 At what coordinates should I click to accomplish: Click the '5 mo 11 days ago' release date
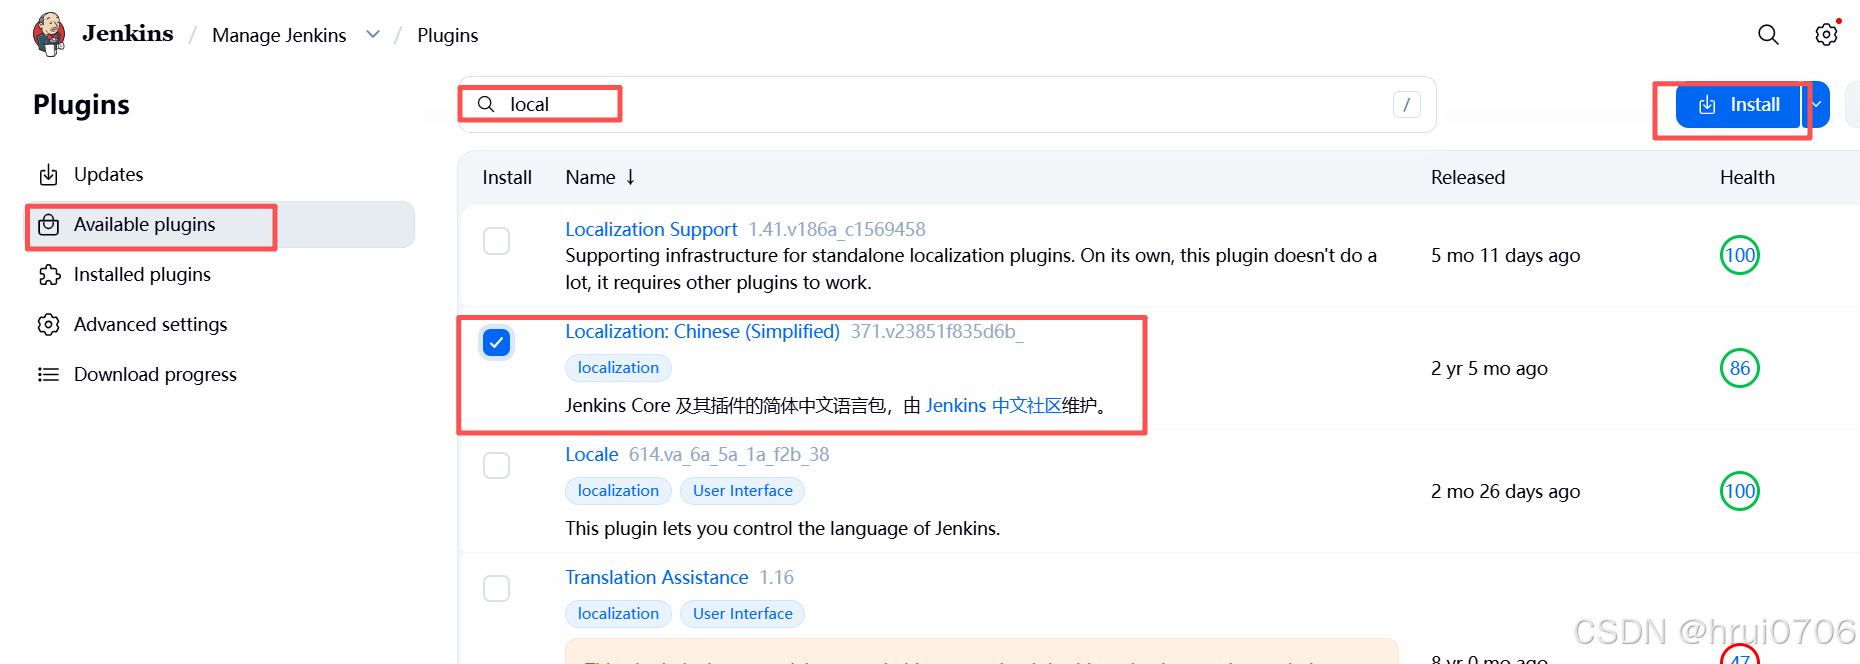pos(1505,255)
